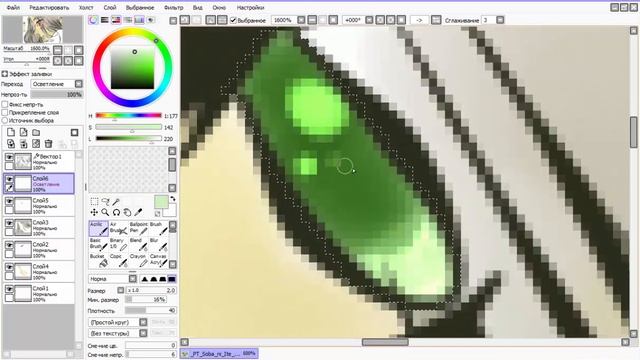Select the eyedropper color picker tool
The width and height of the screenshot is (640, 360).
[138, 212]
